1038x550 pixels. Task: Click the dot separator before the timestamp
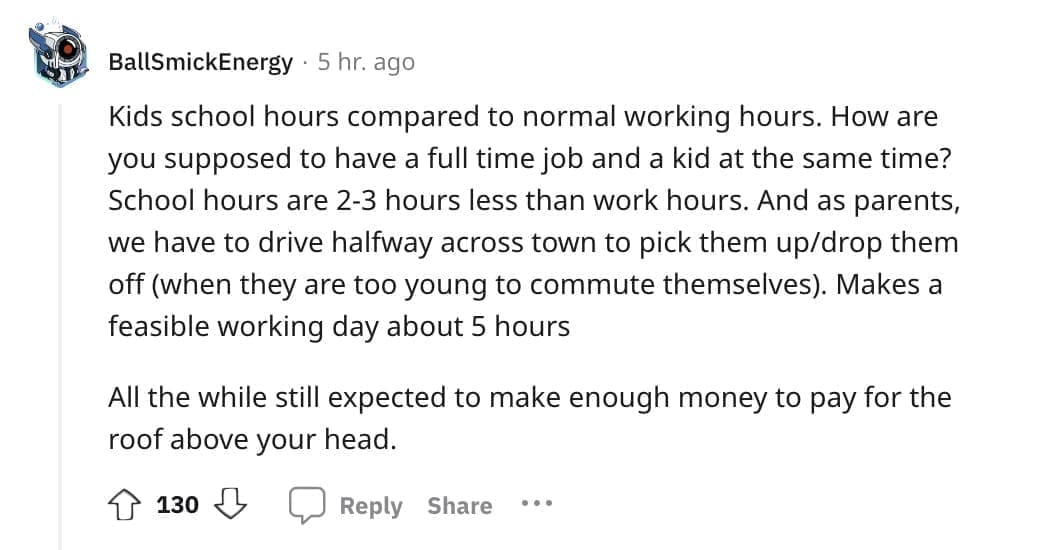(x=305, y=62)
